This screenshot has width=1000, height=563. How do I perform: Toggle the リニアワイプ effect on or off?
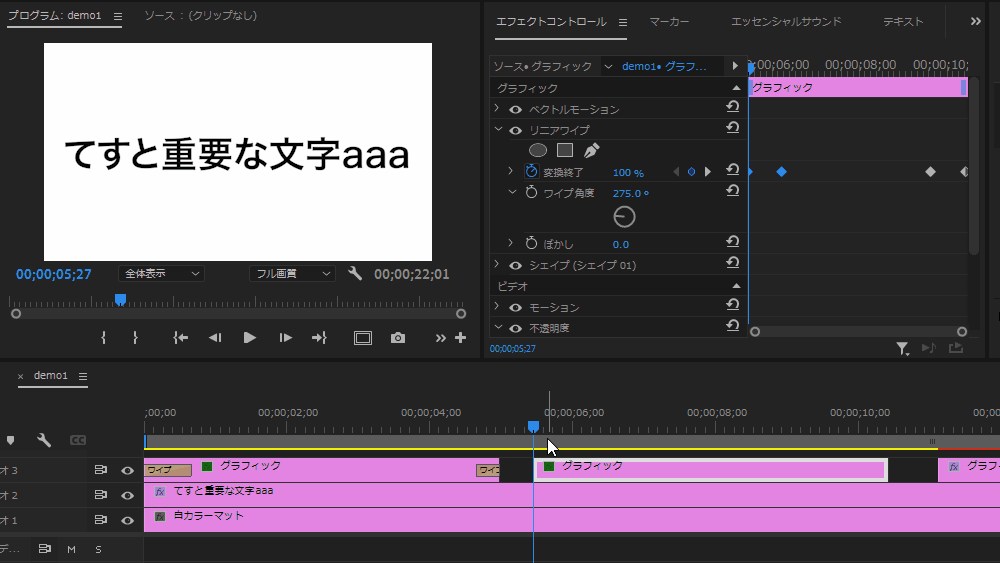pyautogui.click(x=515, y=131)
